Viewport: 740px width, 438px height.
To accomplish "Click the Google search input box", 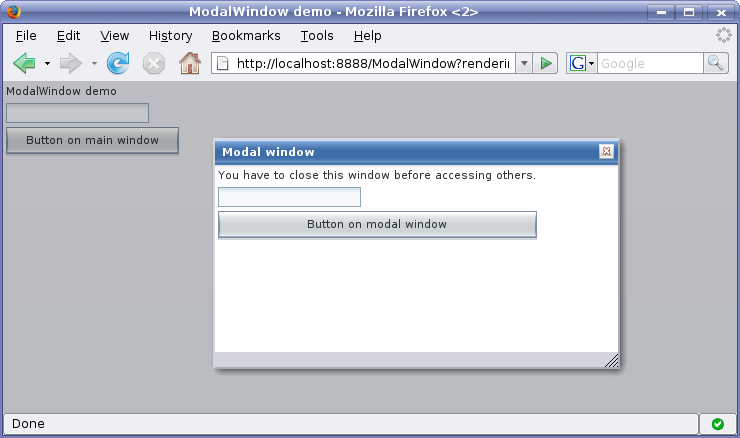I will pyautogui.click(x=650, y=64).
